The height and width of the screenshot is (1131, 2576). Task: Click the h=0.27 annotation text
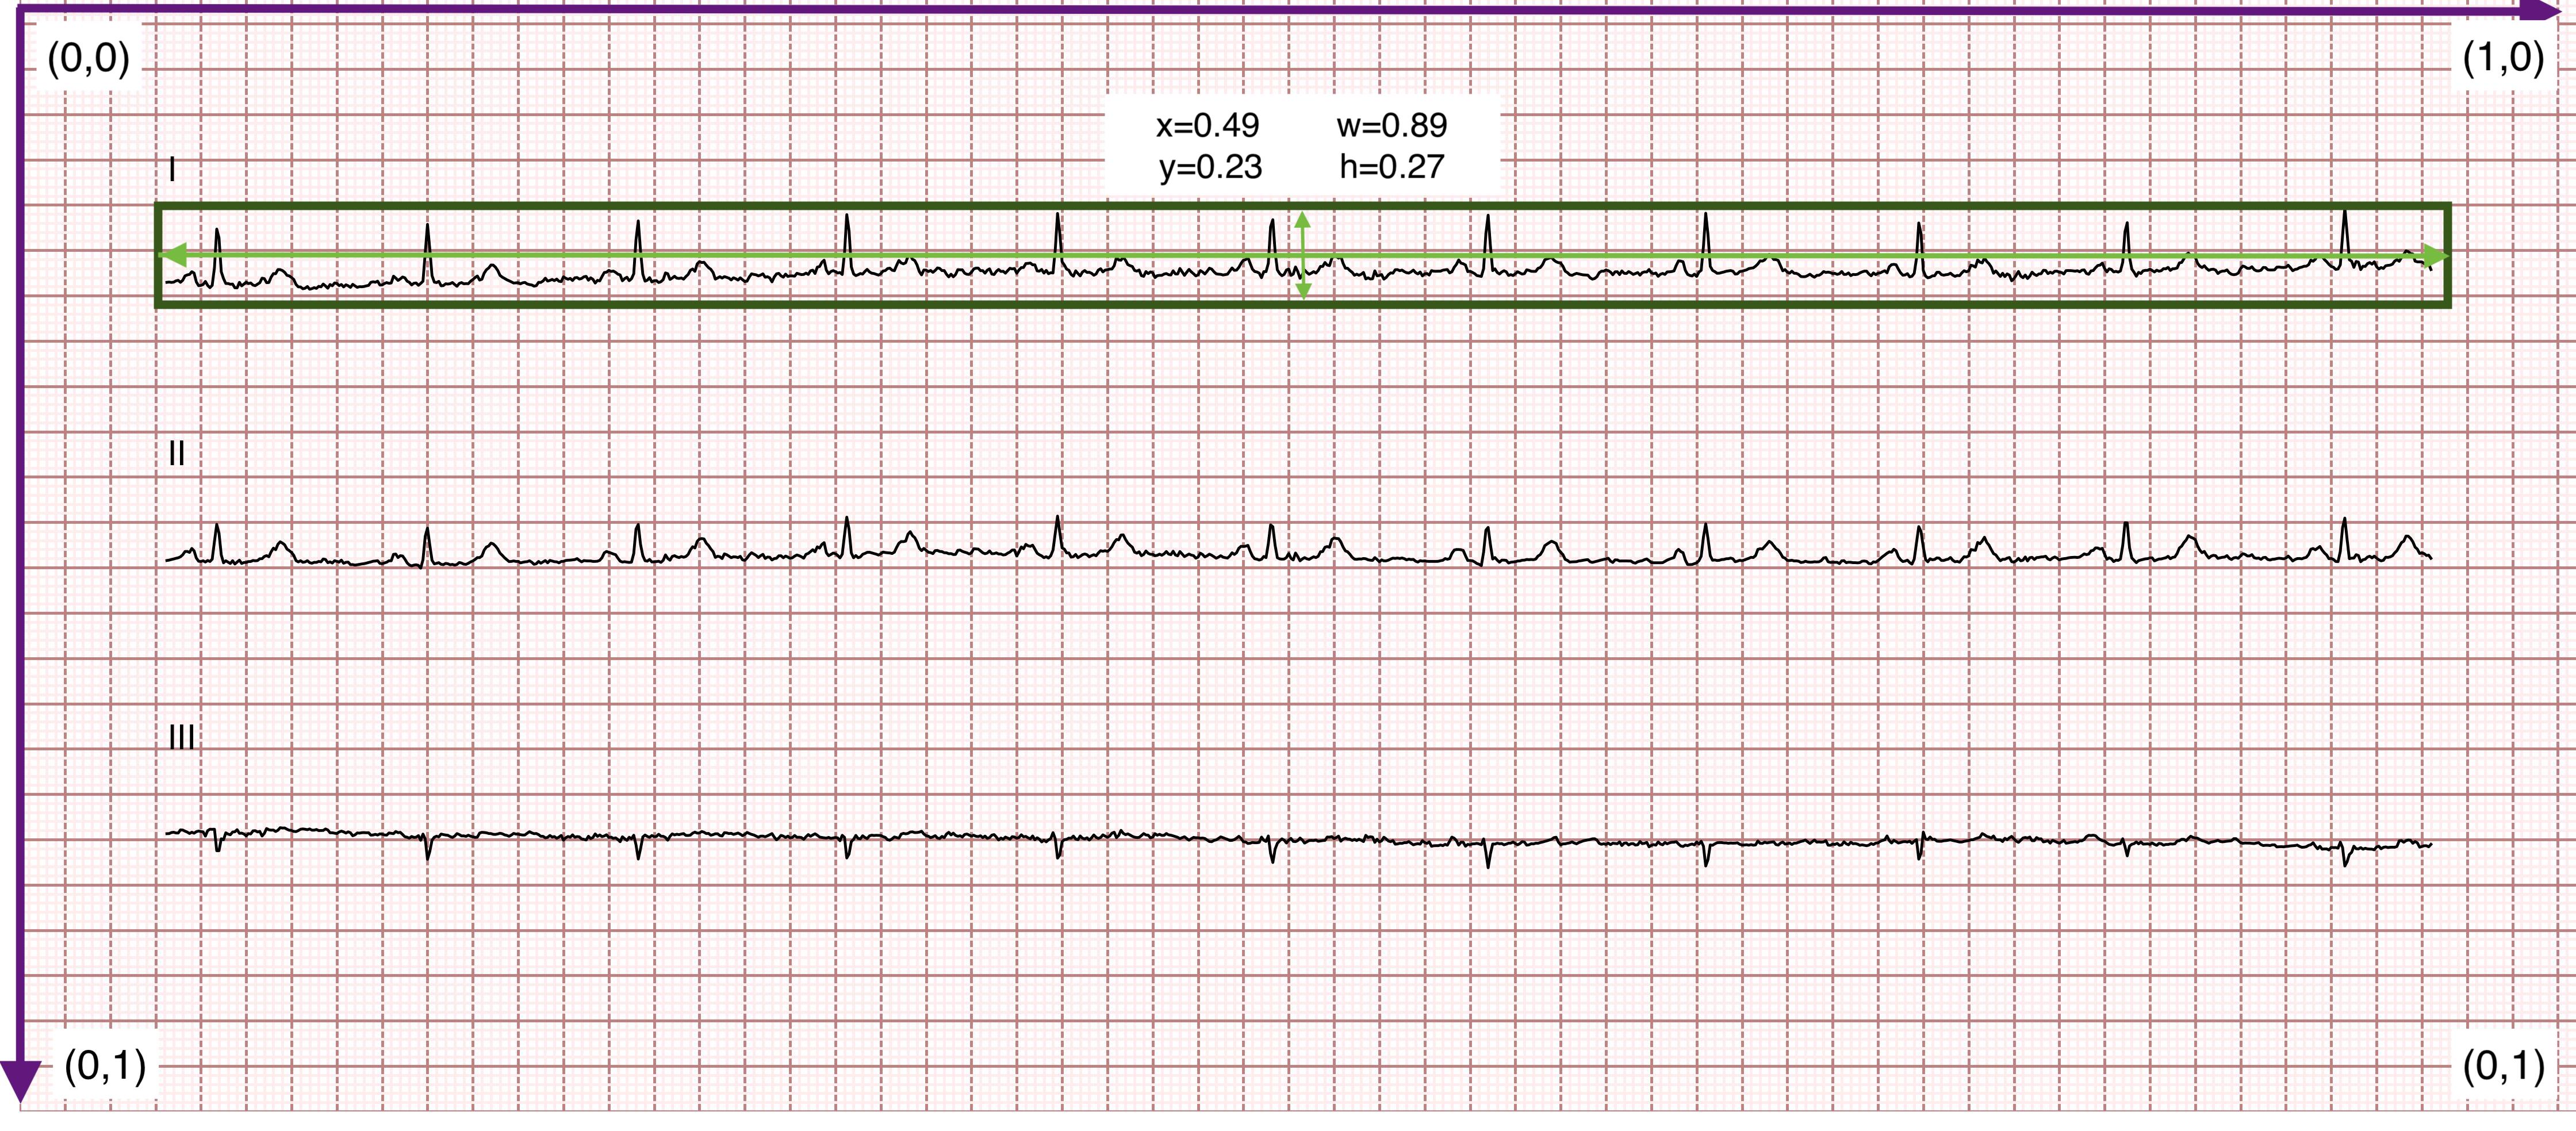pyautogui.click(x=1391, y=166)
